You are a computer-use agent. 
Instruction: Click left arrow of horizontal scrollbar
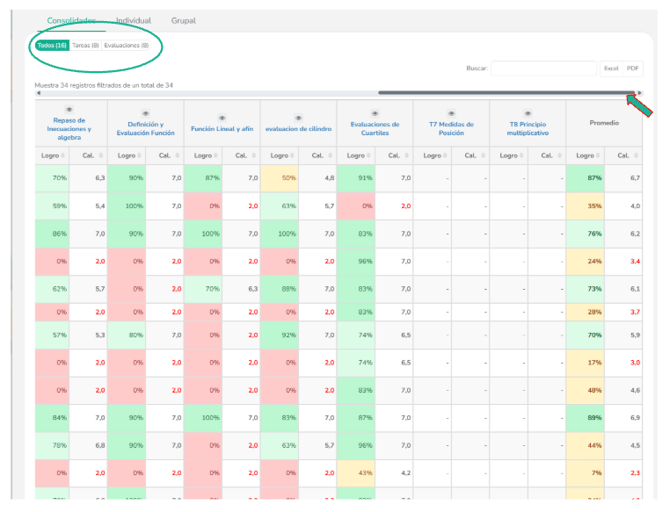point(38,93)
